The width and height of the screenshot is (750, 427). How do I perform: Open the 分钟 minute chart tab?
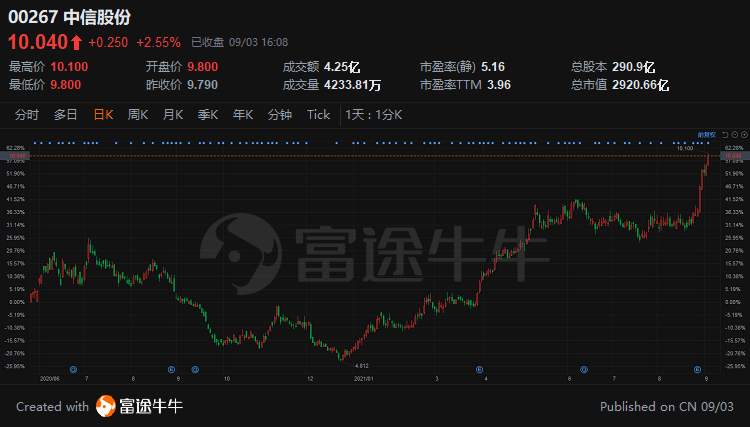(280, 115)
